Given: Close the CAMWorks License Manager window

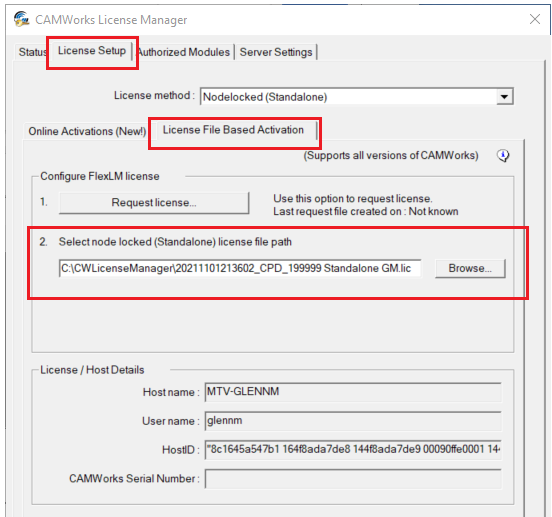Looking at the screenshot, I should [535, 19].
